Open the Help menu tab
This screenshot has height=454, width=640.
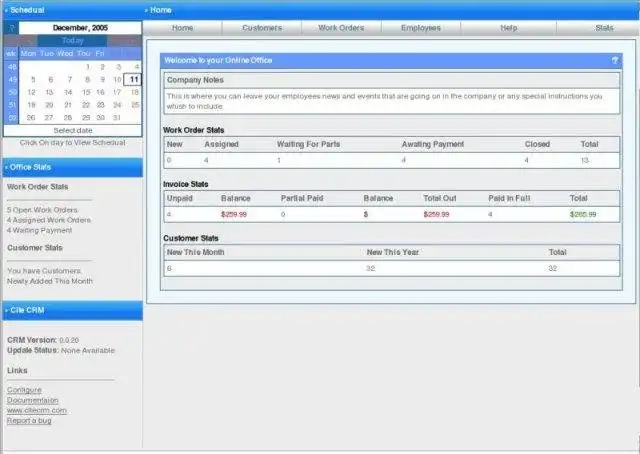point(509,28)
